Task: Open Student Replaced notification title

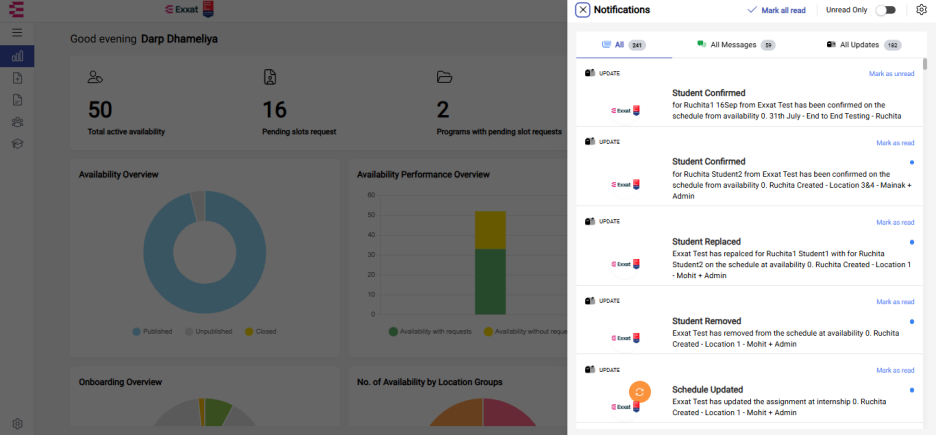Action: pyautogui.click(x=706, y=242)
